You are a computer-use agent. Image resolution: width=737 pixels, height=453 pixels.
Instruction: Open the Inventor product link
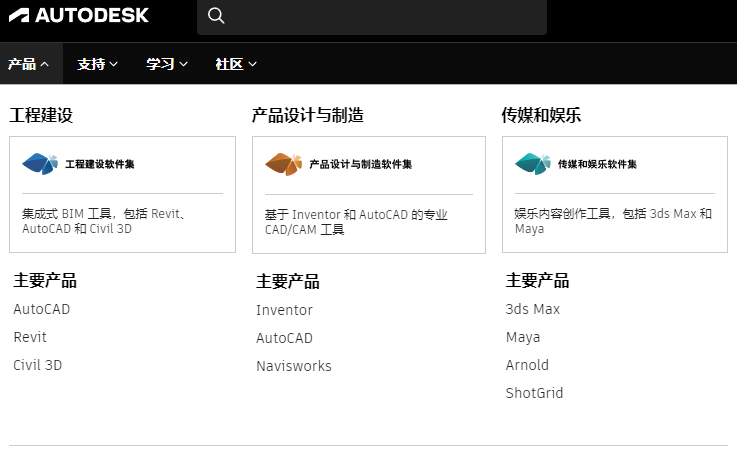point(284,310)
